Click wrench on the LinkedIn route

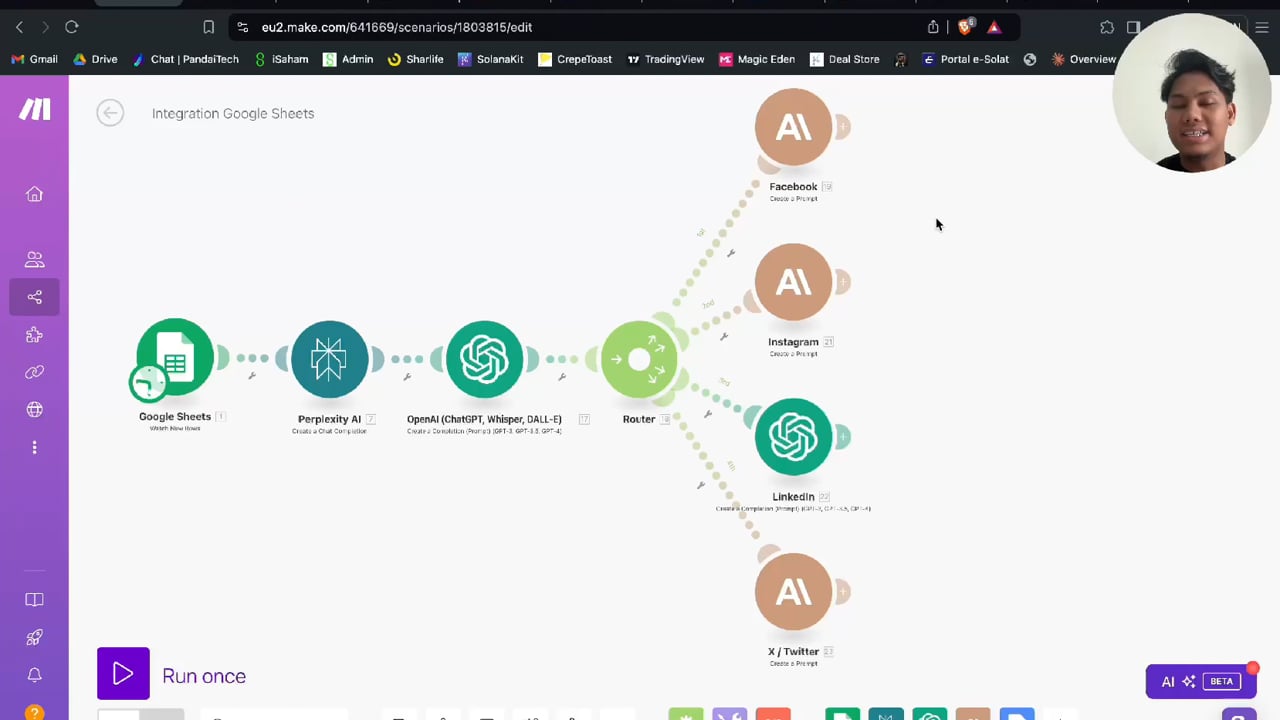tap(708, 414)
